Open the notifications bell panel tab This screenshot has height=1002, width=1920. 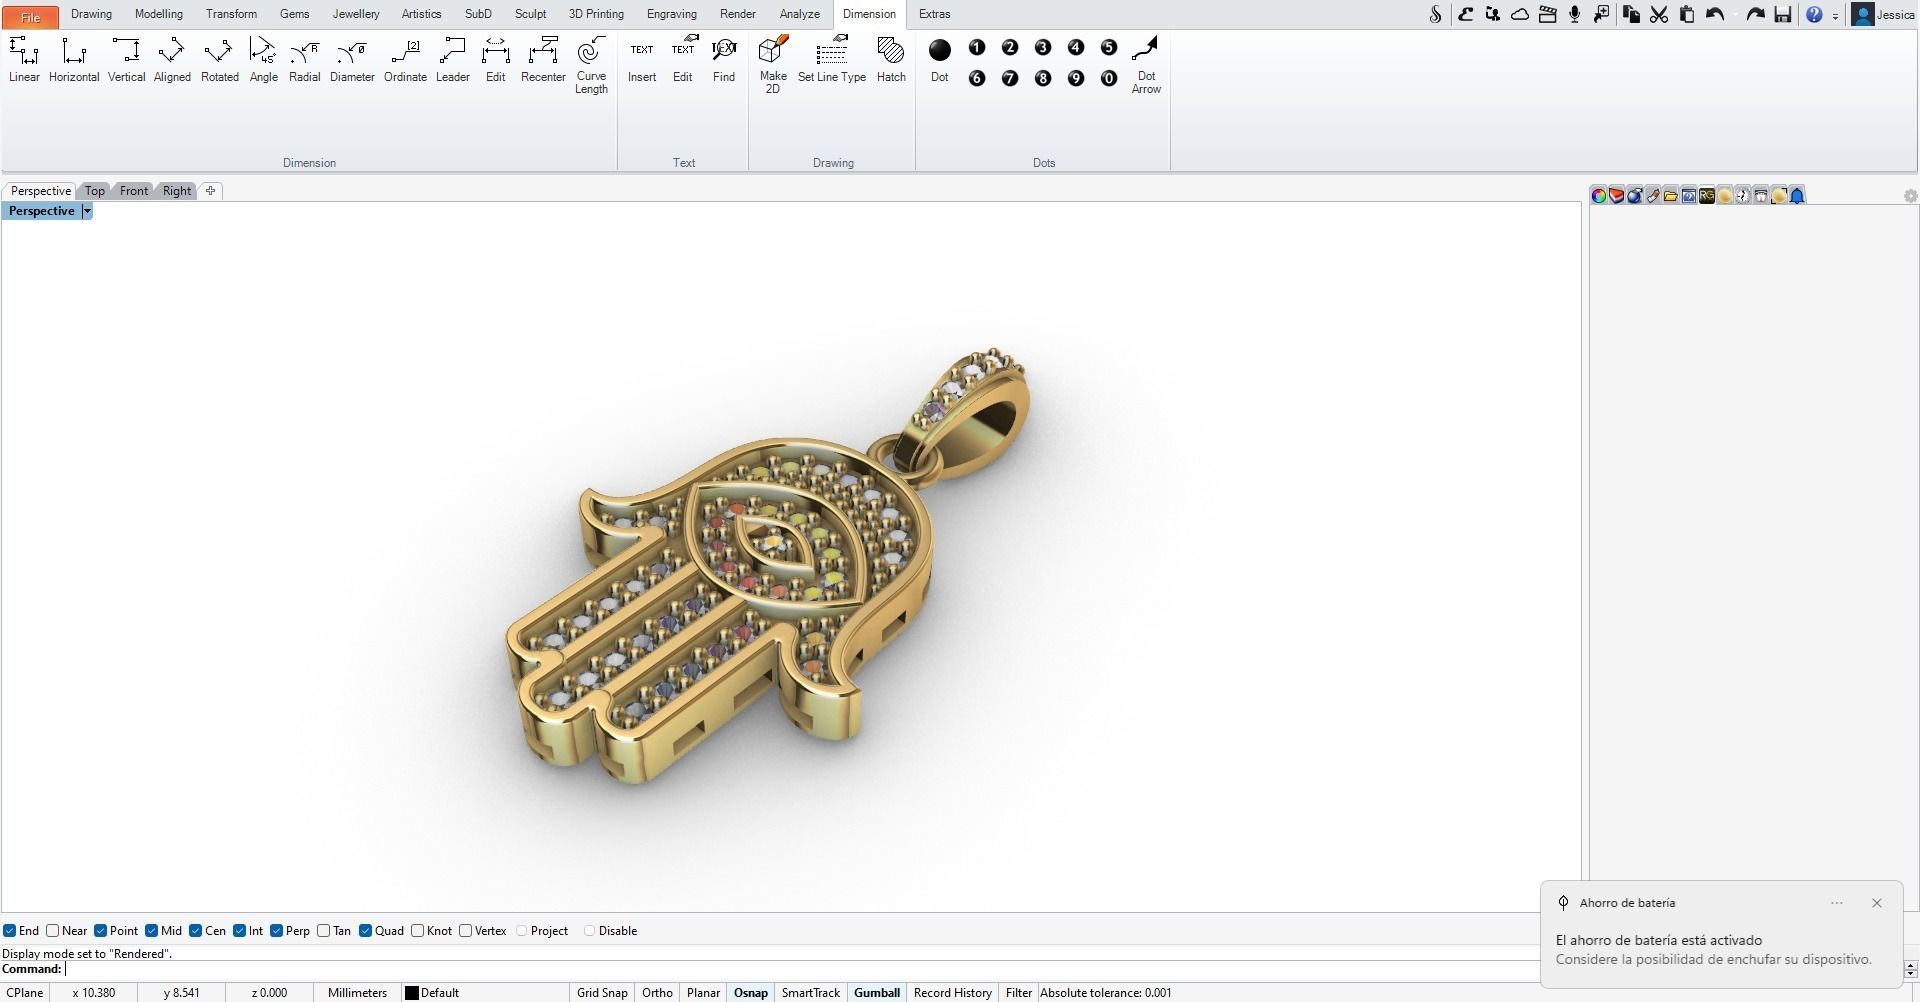point(1797,195)
